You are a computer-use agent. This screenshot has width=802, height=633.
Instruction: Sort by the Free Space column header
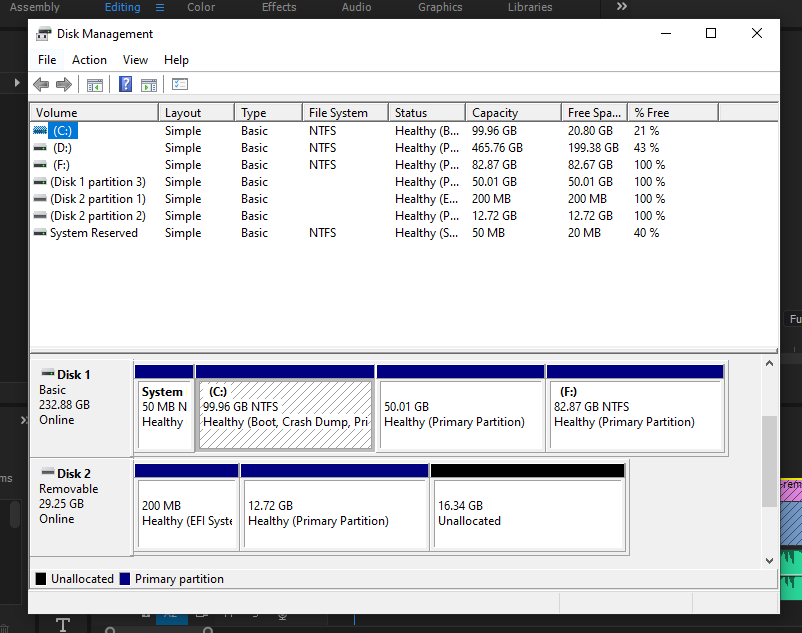pyautogui.click(x=595, y=112)
